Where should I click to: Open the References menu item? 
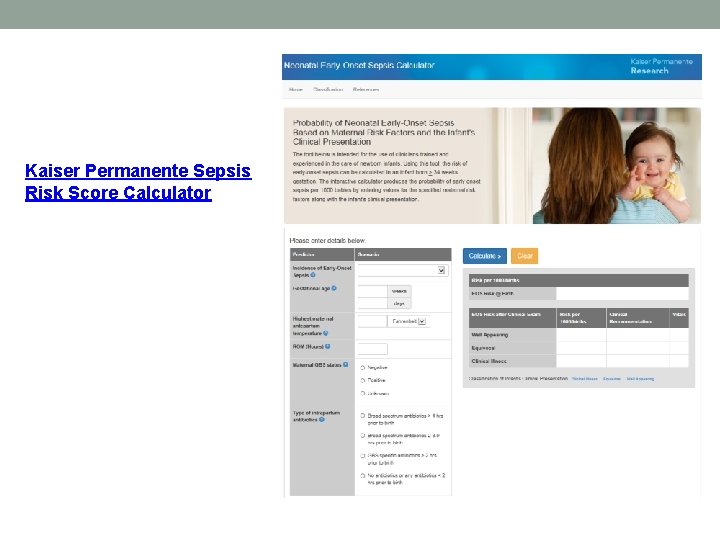point(366,90)
